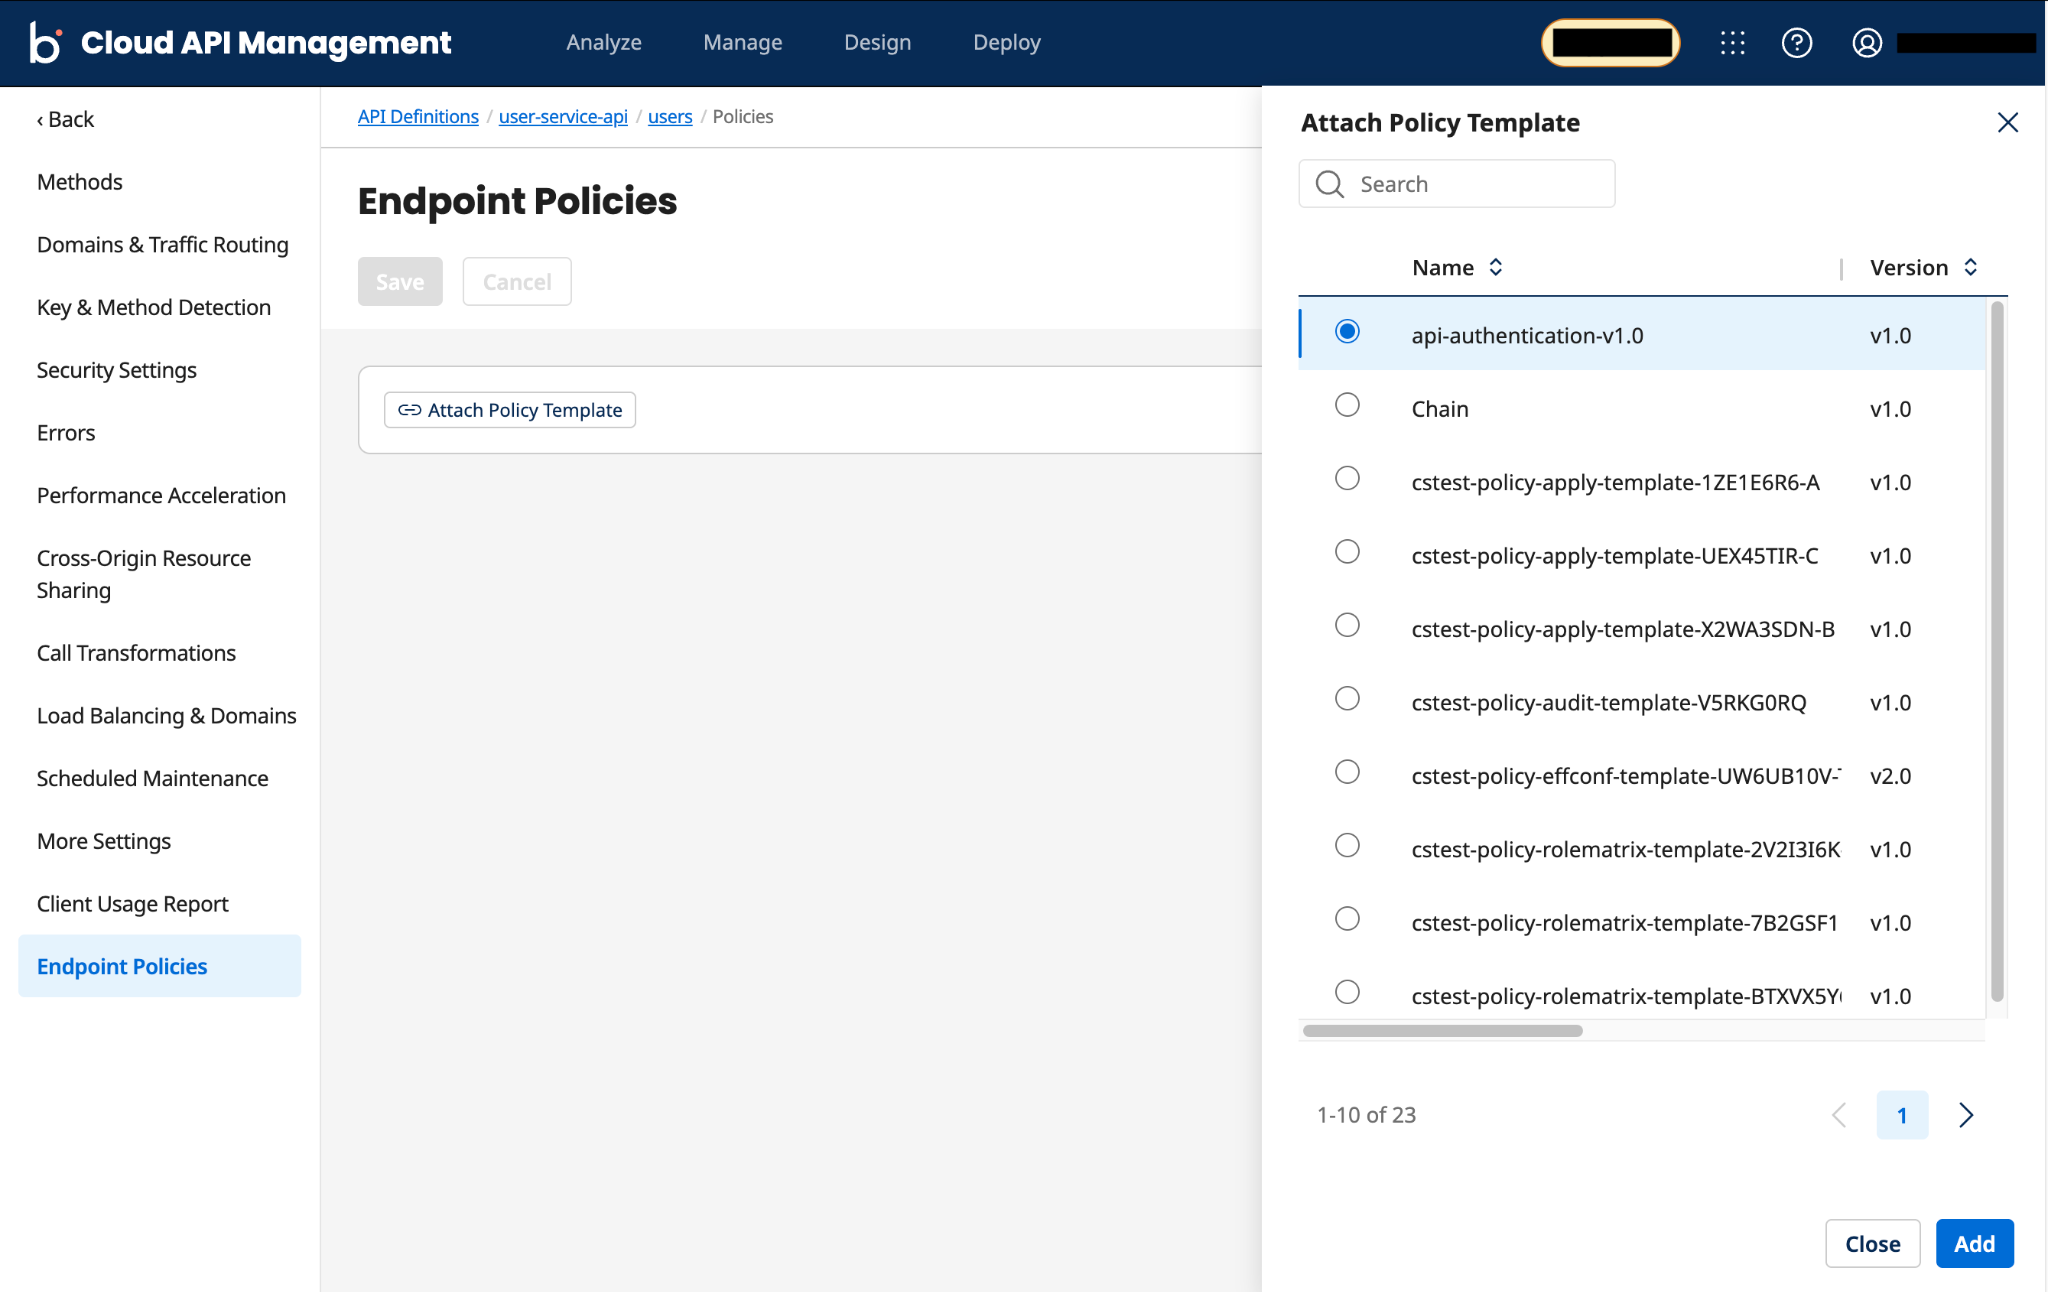2048x1292 pixels.
Task: Click the Save button under Endpoint Policies
Action: point(400,282)
